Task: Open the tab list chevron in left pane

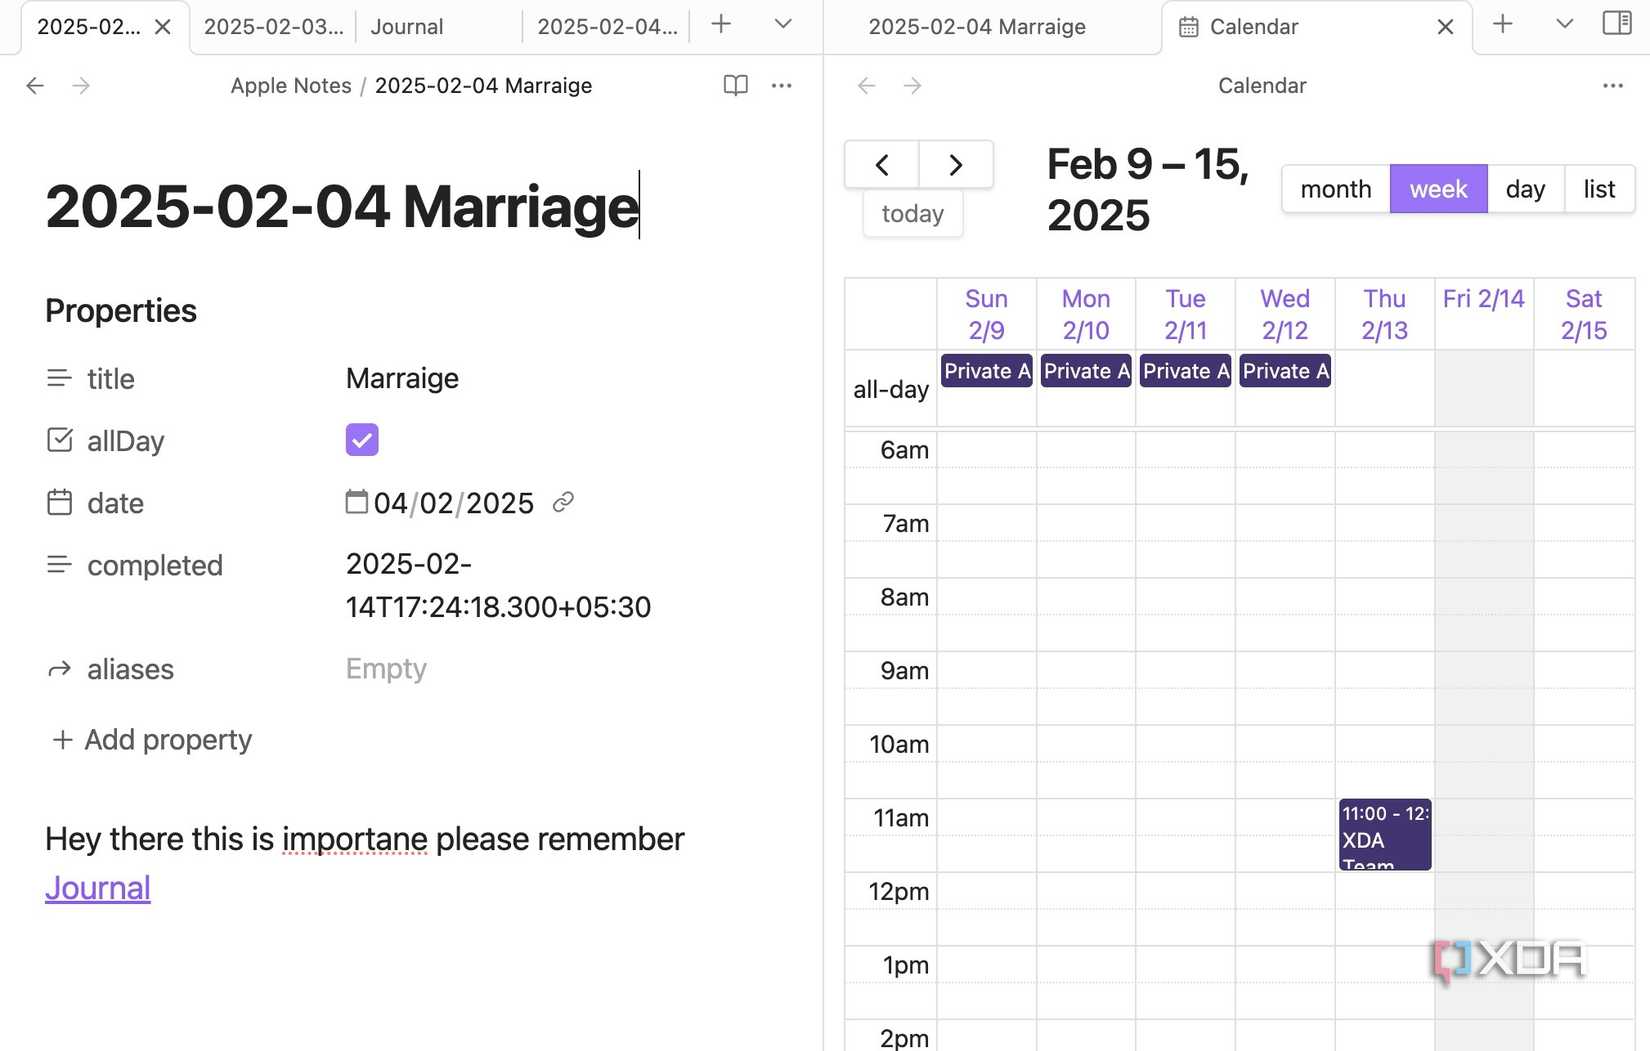Action: 782,24
